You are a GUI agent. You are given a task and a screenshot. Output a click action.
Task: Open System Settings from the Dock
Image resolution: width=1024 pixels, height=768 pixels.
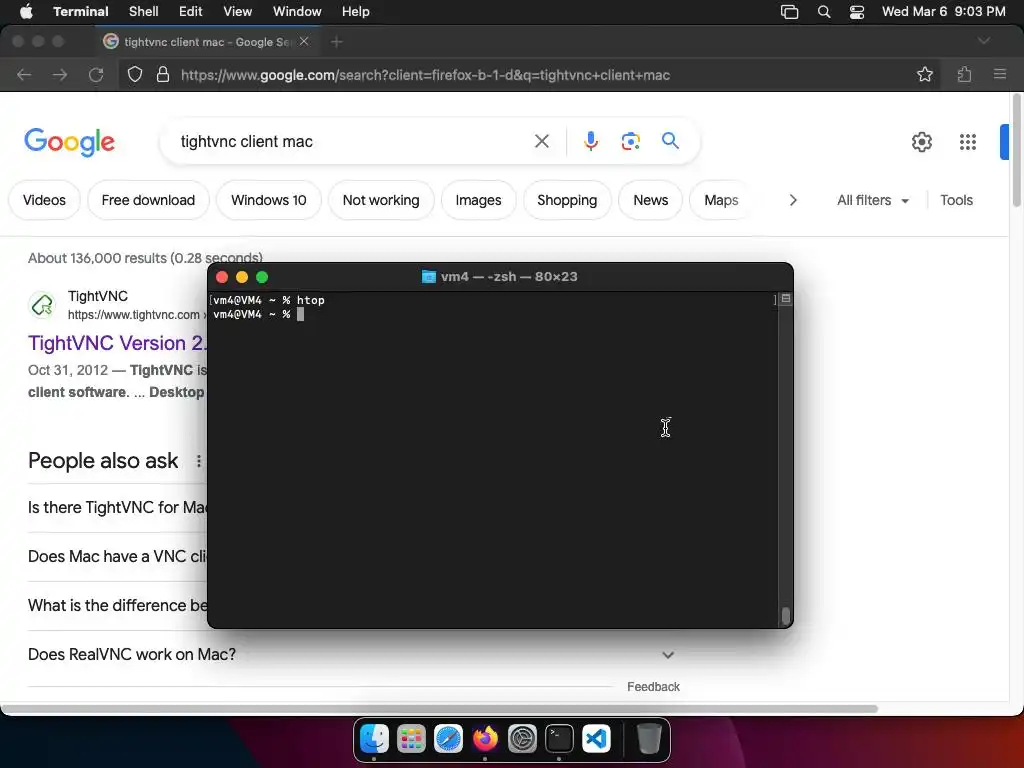[522, 739]
